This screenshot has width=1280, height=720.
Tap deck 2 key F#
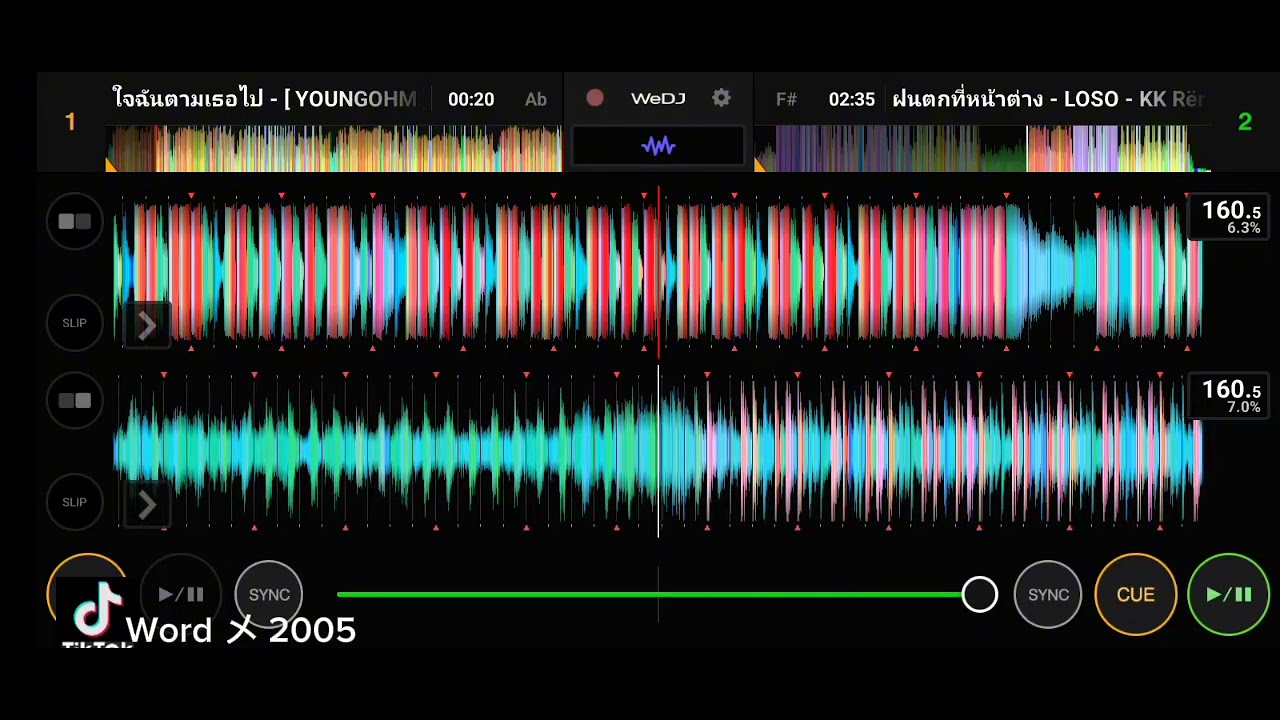coord(787,99)
